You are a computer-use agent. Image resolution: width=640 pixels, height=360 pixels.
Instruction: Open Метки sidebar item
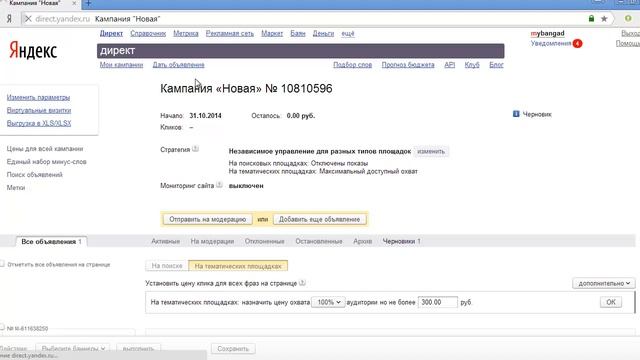click(x=16, y=188)
